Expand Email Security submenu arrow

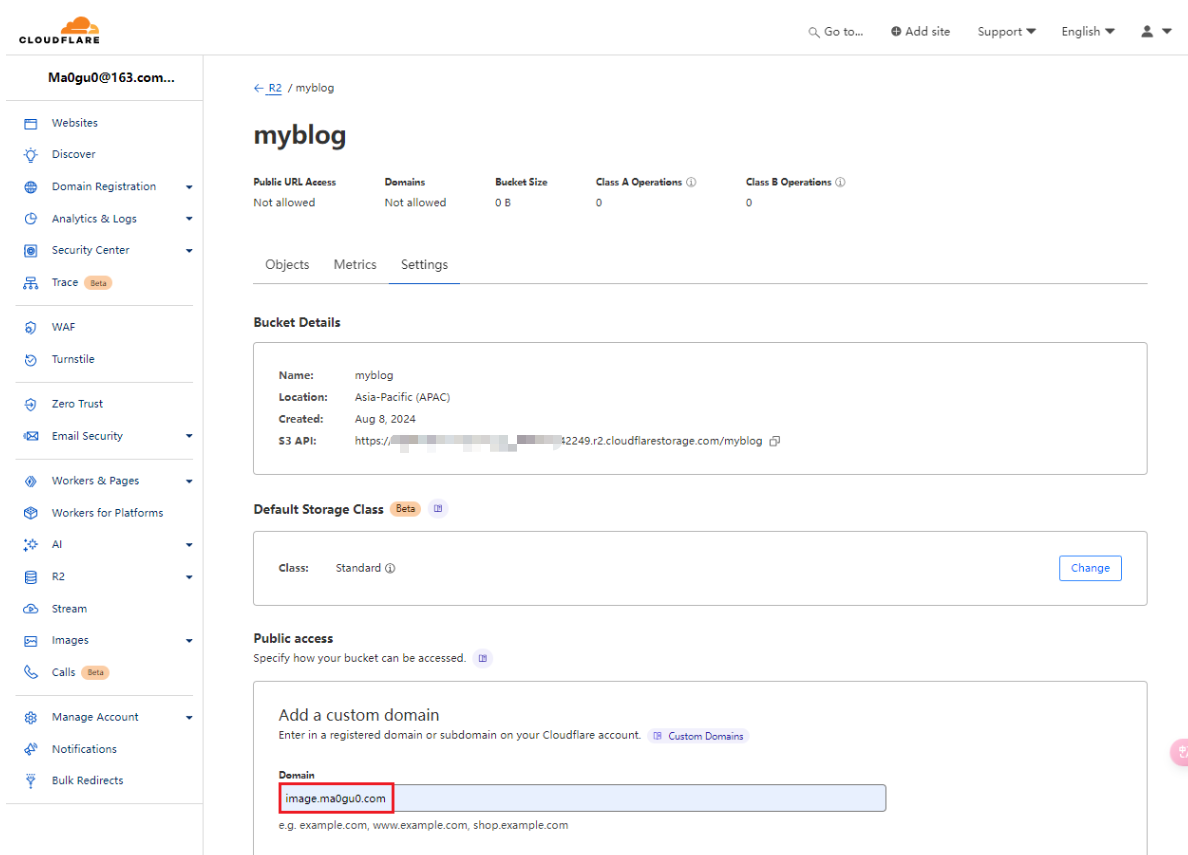point(189,436)
